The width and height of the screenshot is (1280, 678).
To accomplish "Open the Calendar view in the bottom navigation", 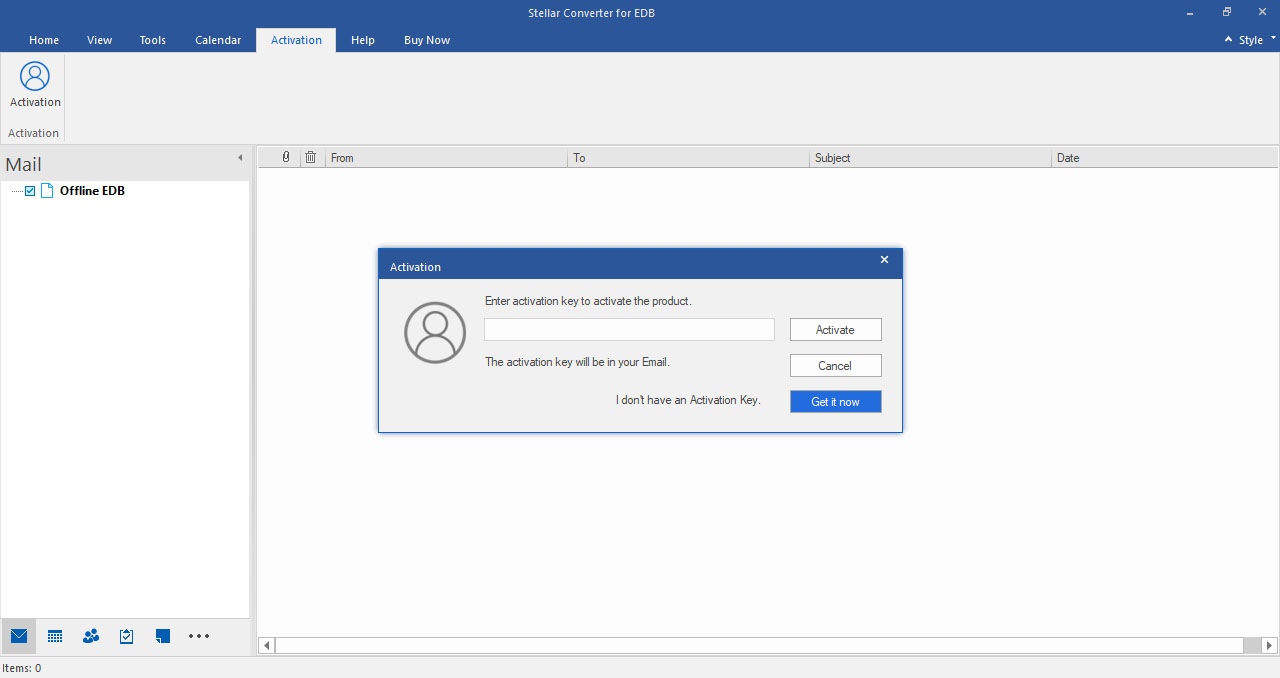I will (55, 636).
